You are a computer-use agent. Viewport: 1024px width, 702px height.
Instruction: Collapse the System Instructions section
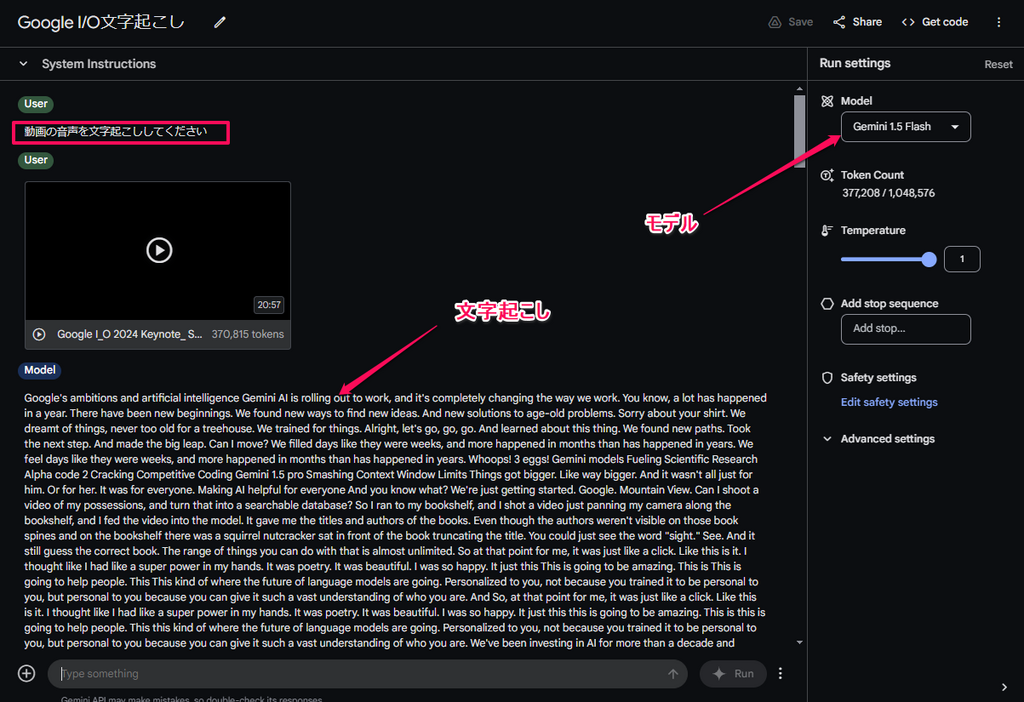coord(24,64)
